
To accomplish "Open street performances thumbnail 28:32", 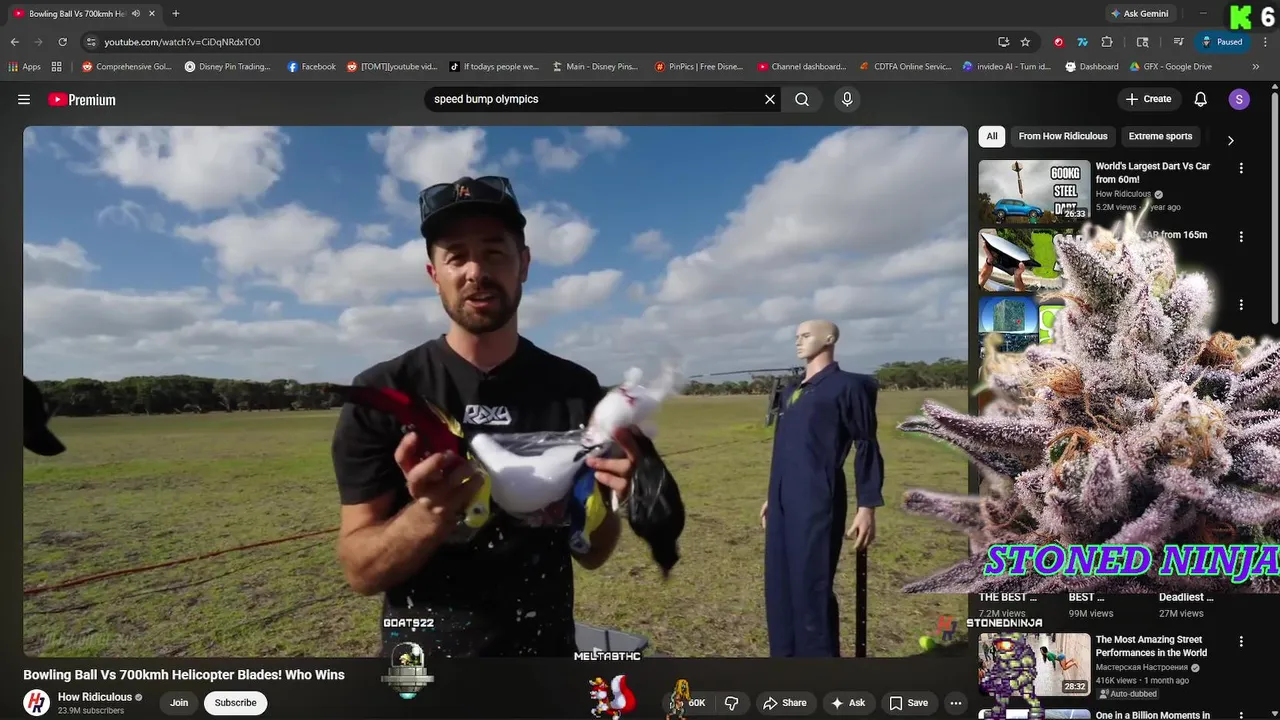I will click(x=1034, y=664).
